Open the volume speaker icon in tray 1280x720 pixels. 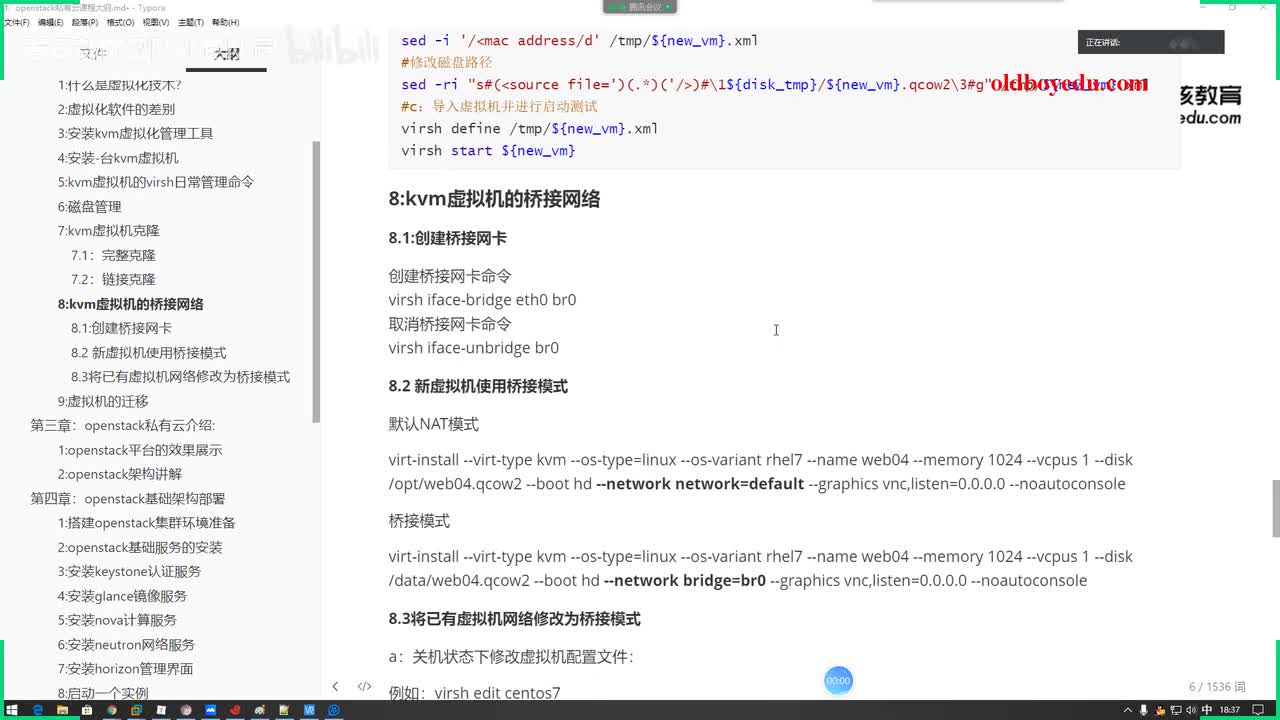click(1191, 710)
